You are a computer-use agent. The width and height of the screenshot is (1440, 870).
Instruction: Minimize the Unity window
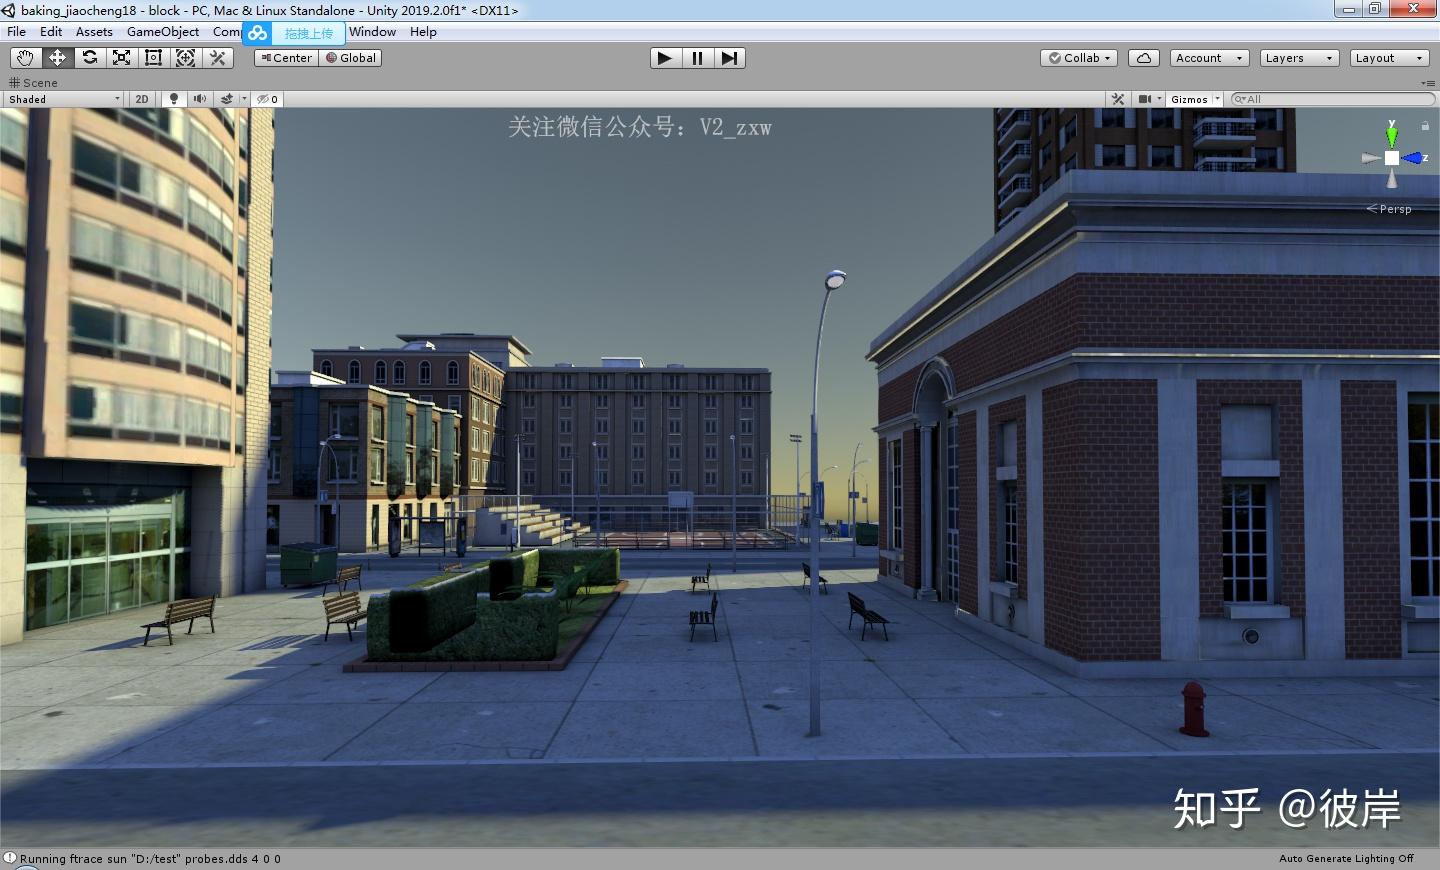1348,9
